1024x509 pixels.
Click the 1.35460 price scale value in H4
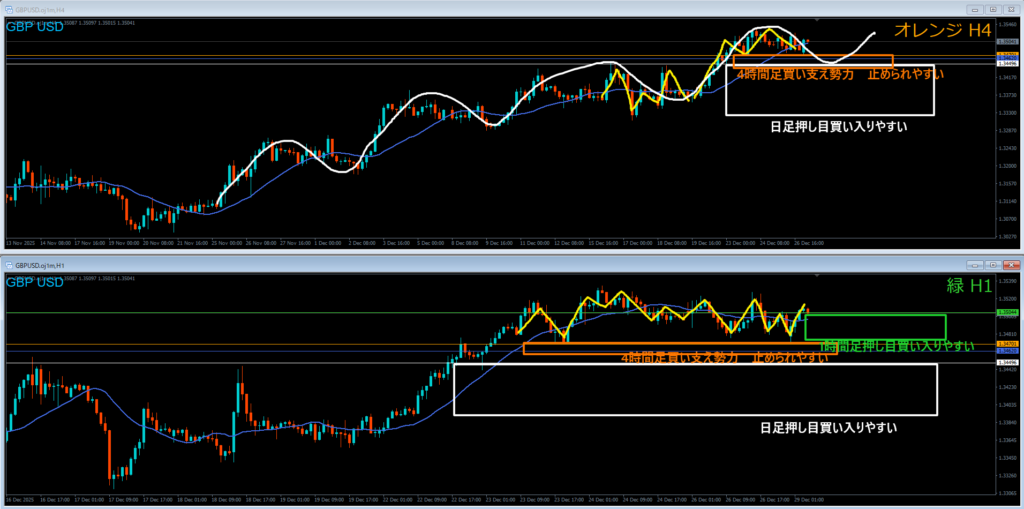1007,23
